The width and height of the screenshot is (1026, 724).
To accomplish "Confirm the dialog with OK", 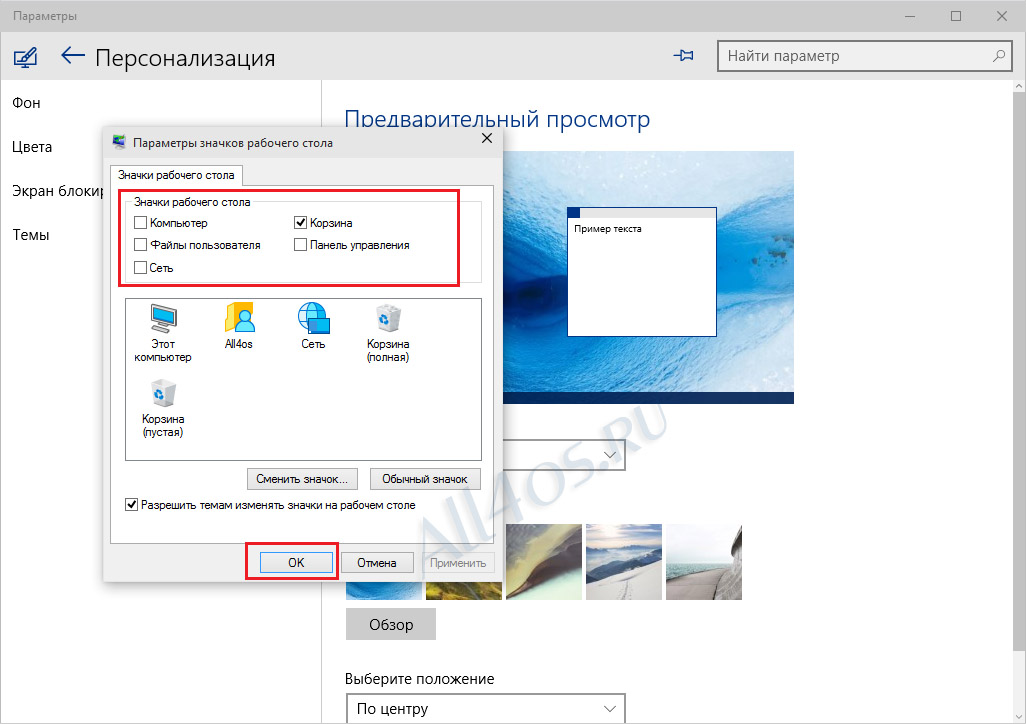I will pyautogui.click(x=296, y=563).
